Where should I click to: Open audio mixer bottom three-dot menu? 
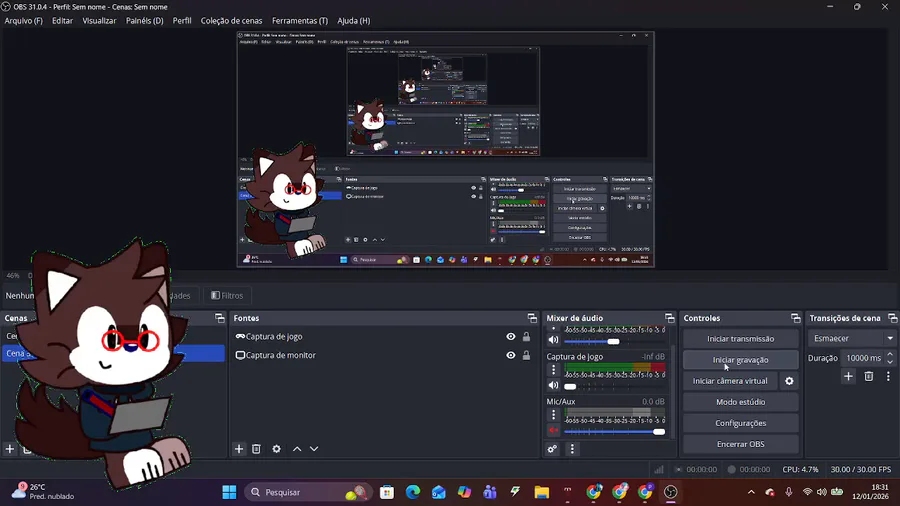pos(572,449)
